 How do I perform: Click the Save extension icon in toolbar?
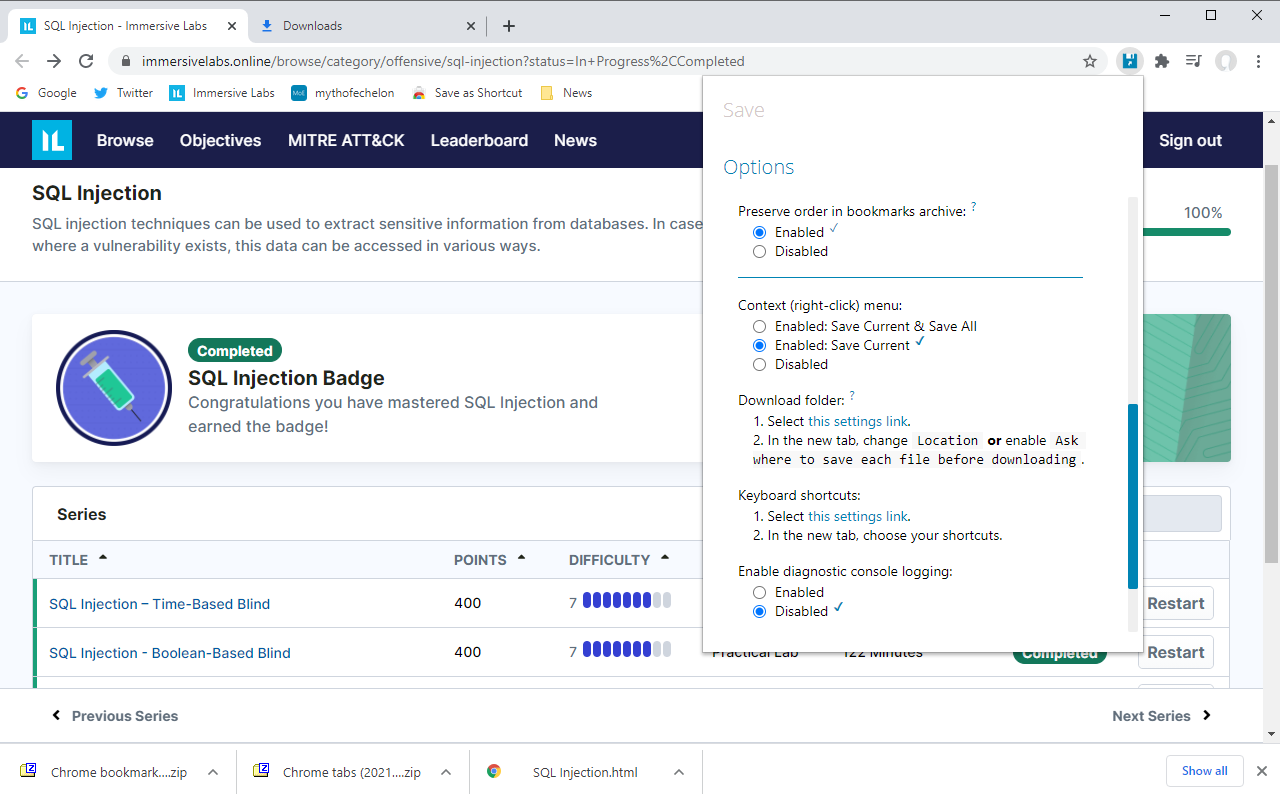[1129, 61]
